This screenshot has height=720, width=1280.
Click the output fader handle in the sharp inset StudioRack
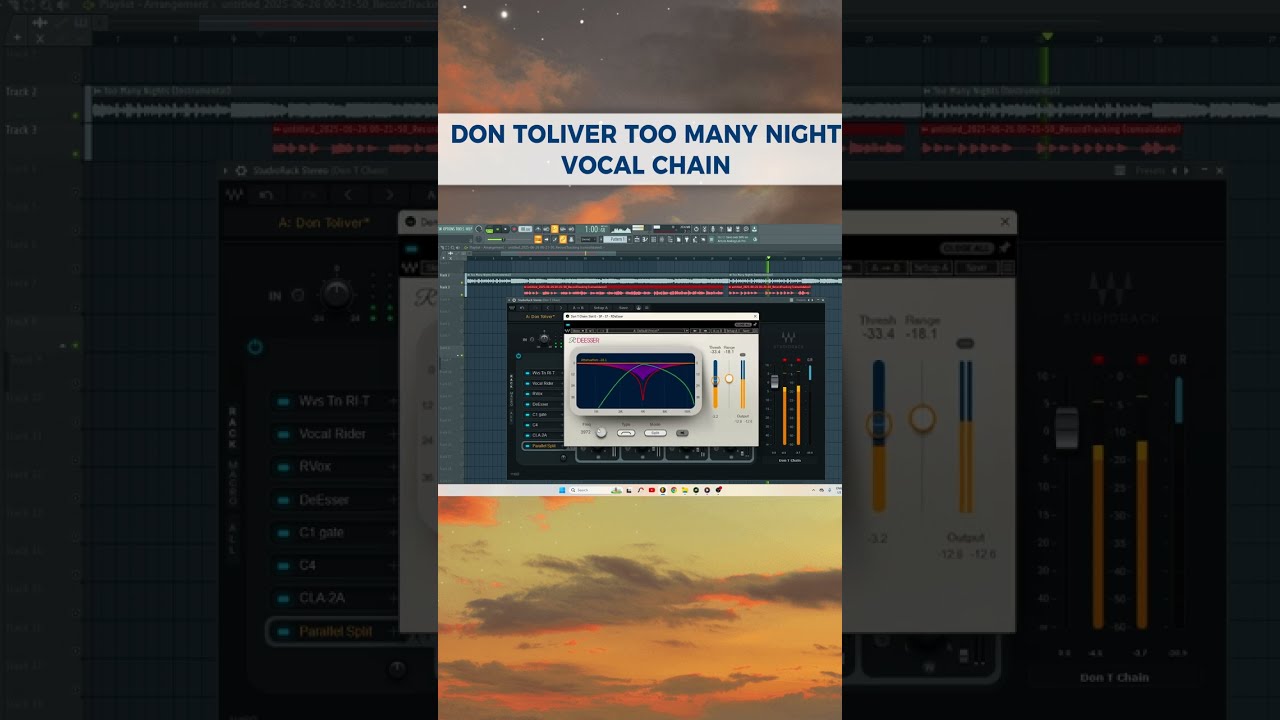tap(774, 381)
